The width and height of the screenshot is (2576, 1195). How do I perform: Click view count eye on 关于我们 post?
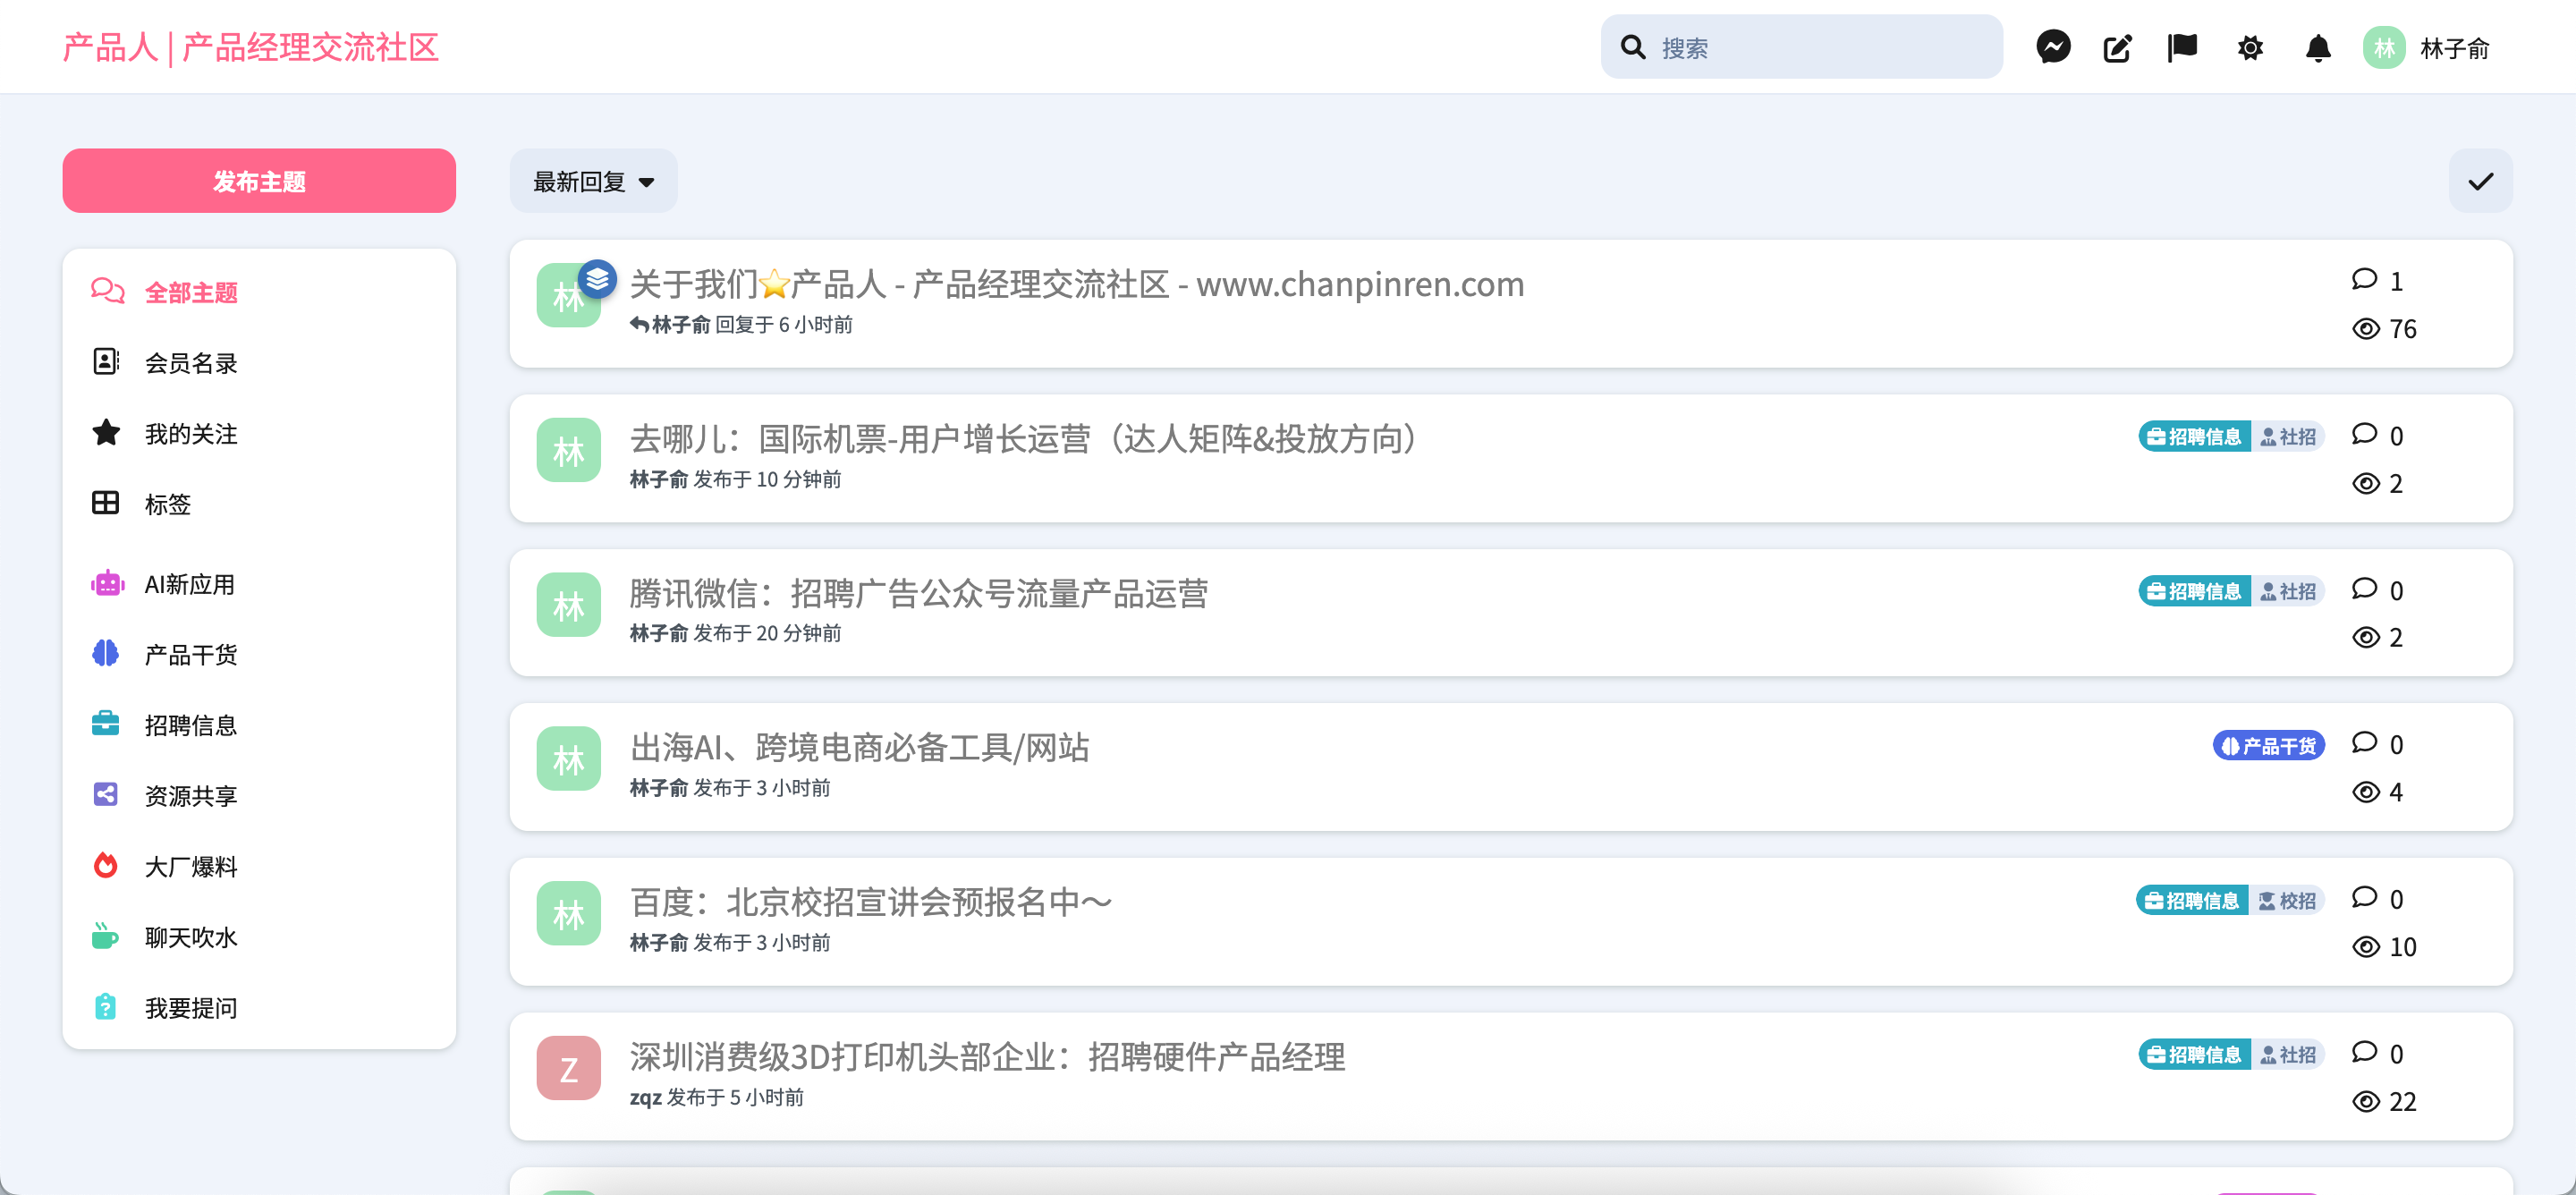click(x=2365, y=329)
